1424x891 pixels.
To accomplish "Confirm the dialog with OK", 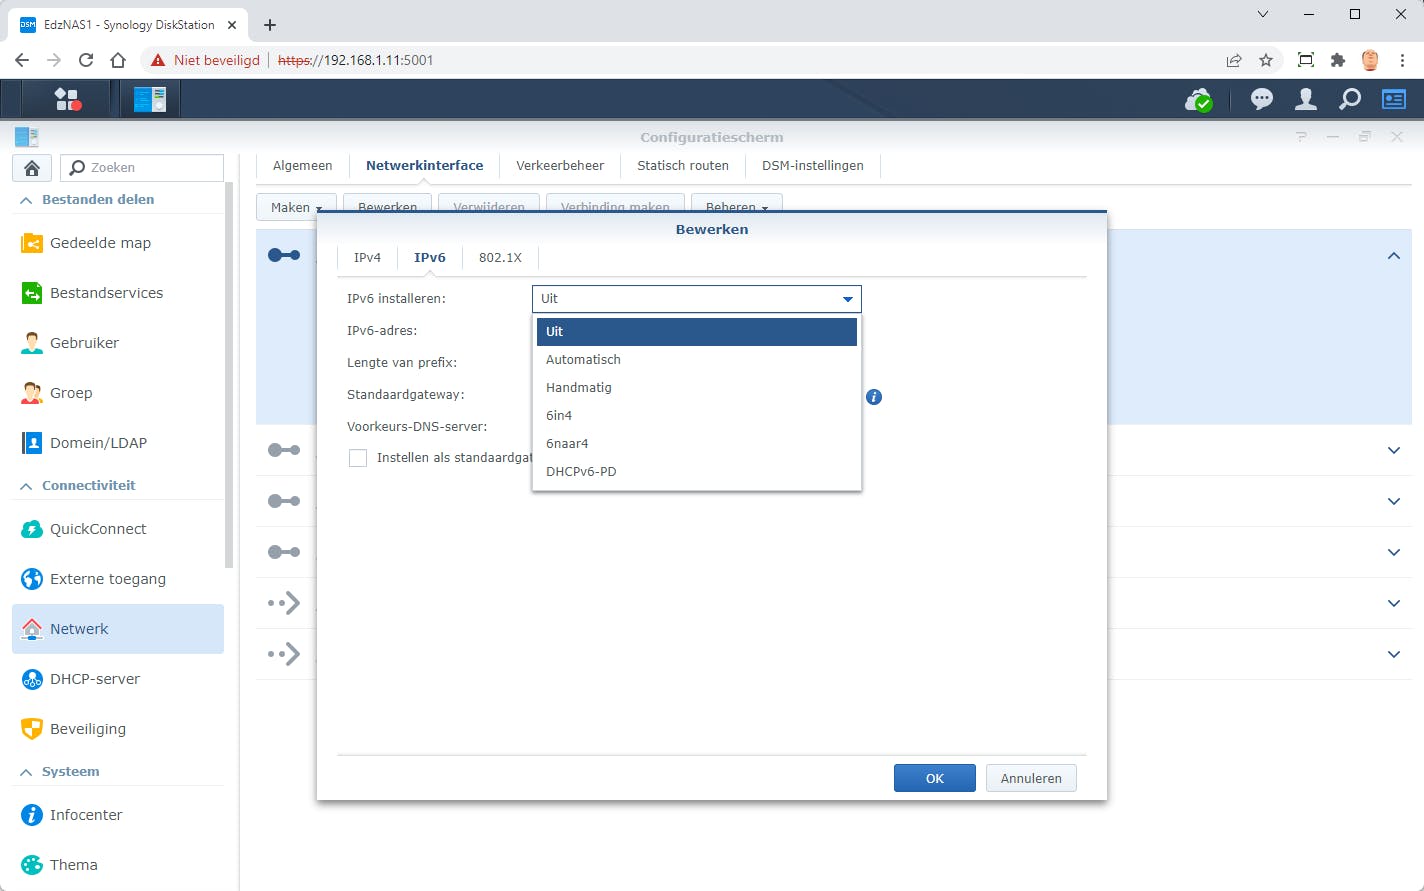I will pos(935,778).
